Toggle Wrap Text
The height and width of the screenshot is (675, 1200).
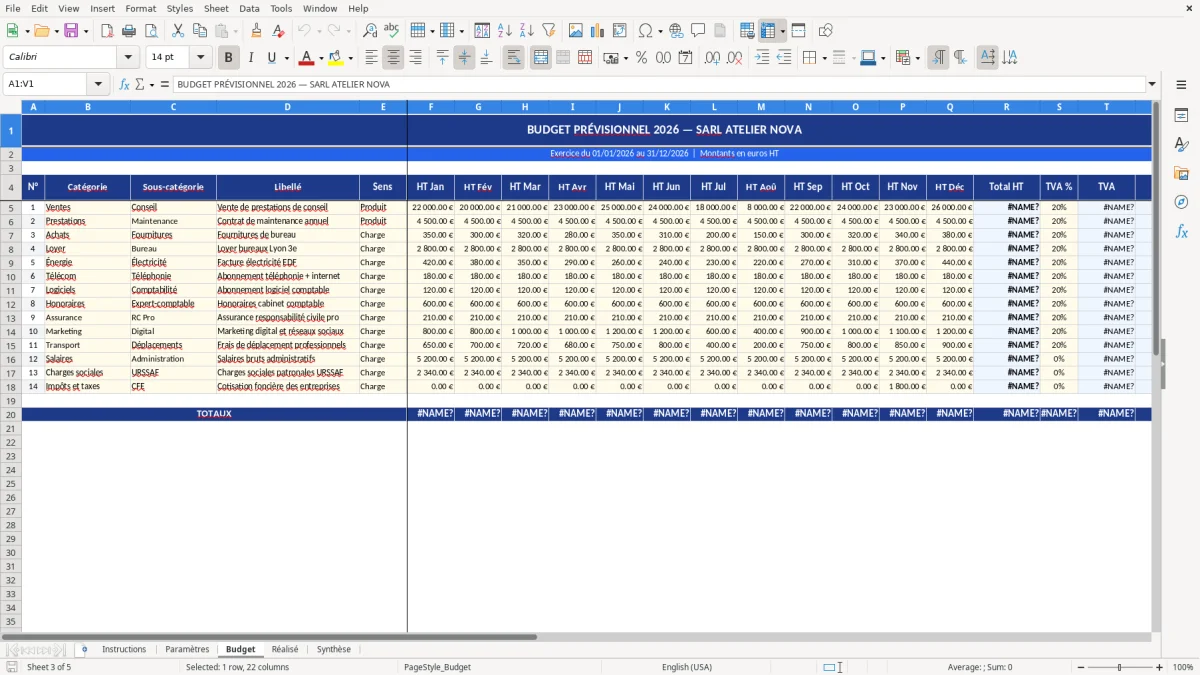(x=513, y=58)
